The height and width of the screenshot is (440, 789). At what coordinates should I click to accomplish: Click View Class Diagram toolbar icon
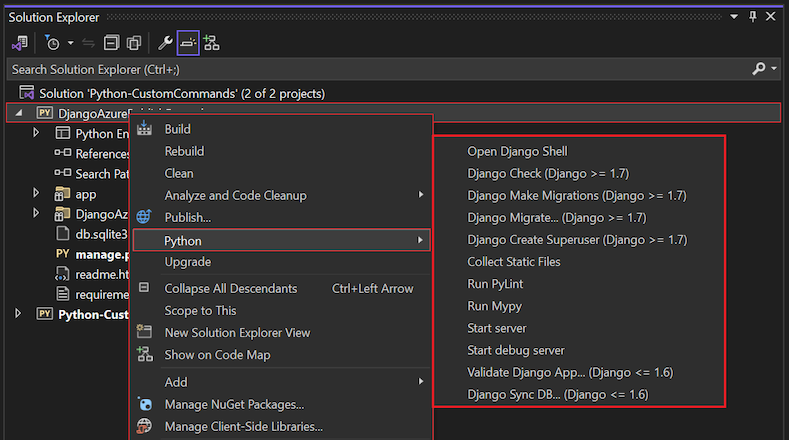(x=211, y=43)
